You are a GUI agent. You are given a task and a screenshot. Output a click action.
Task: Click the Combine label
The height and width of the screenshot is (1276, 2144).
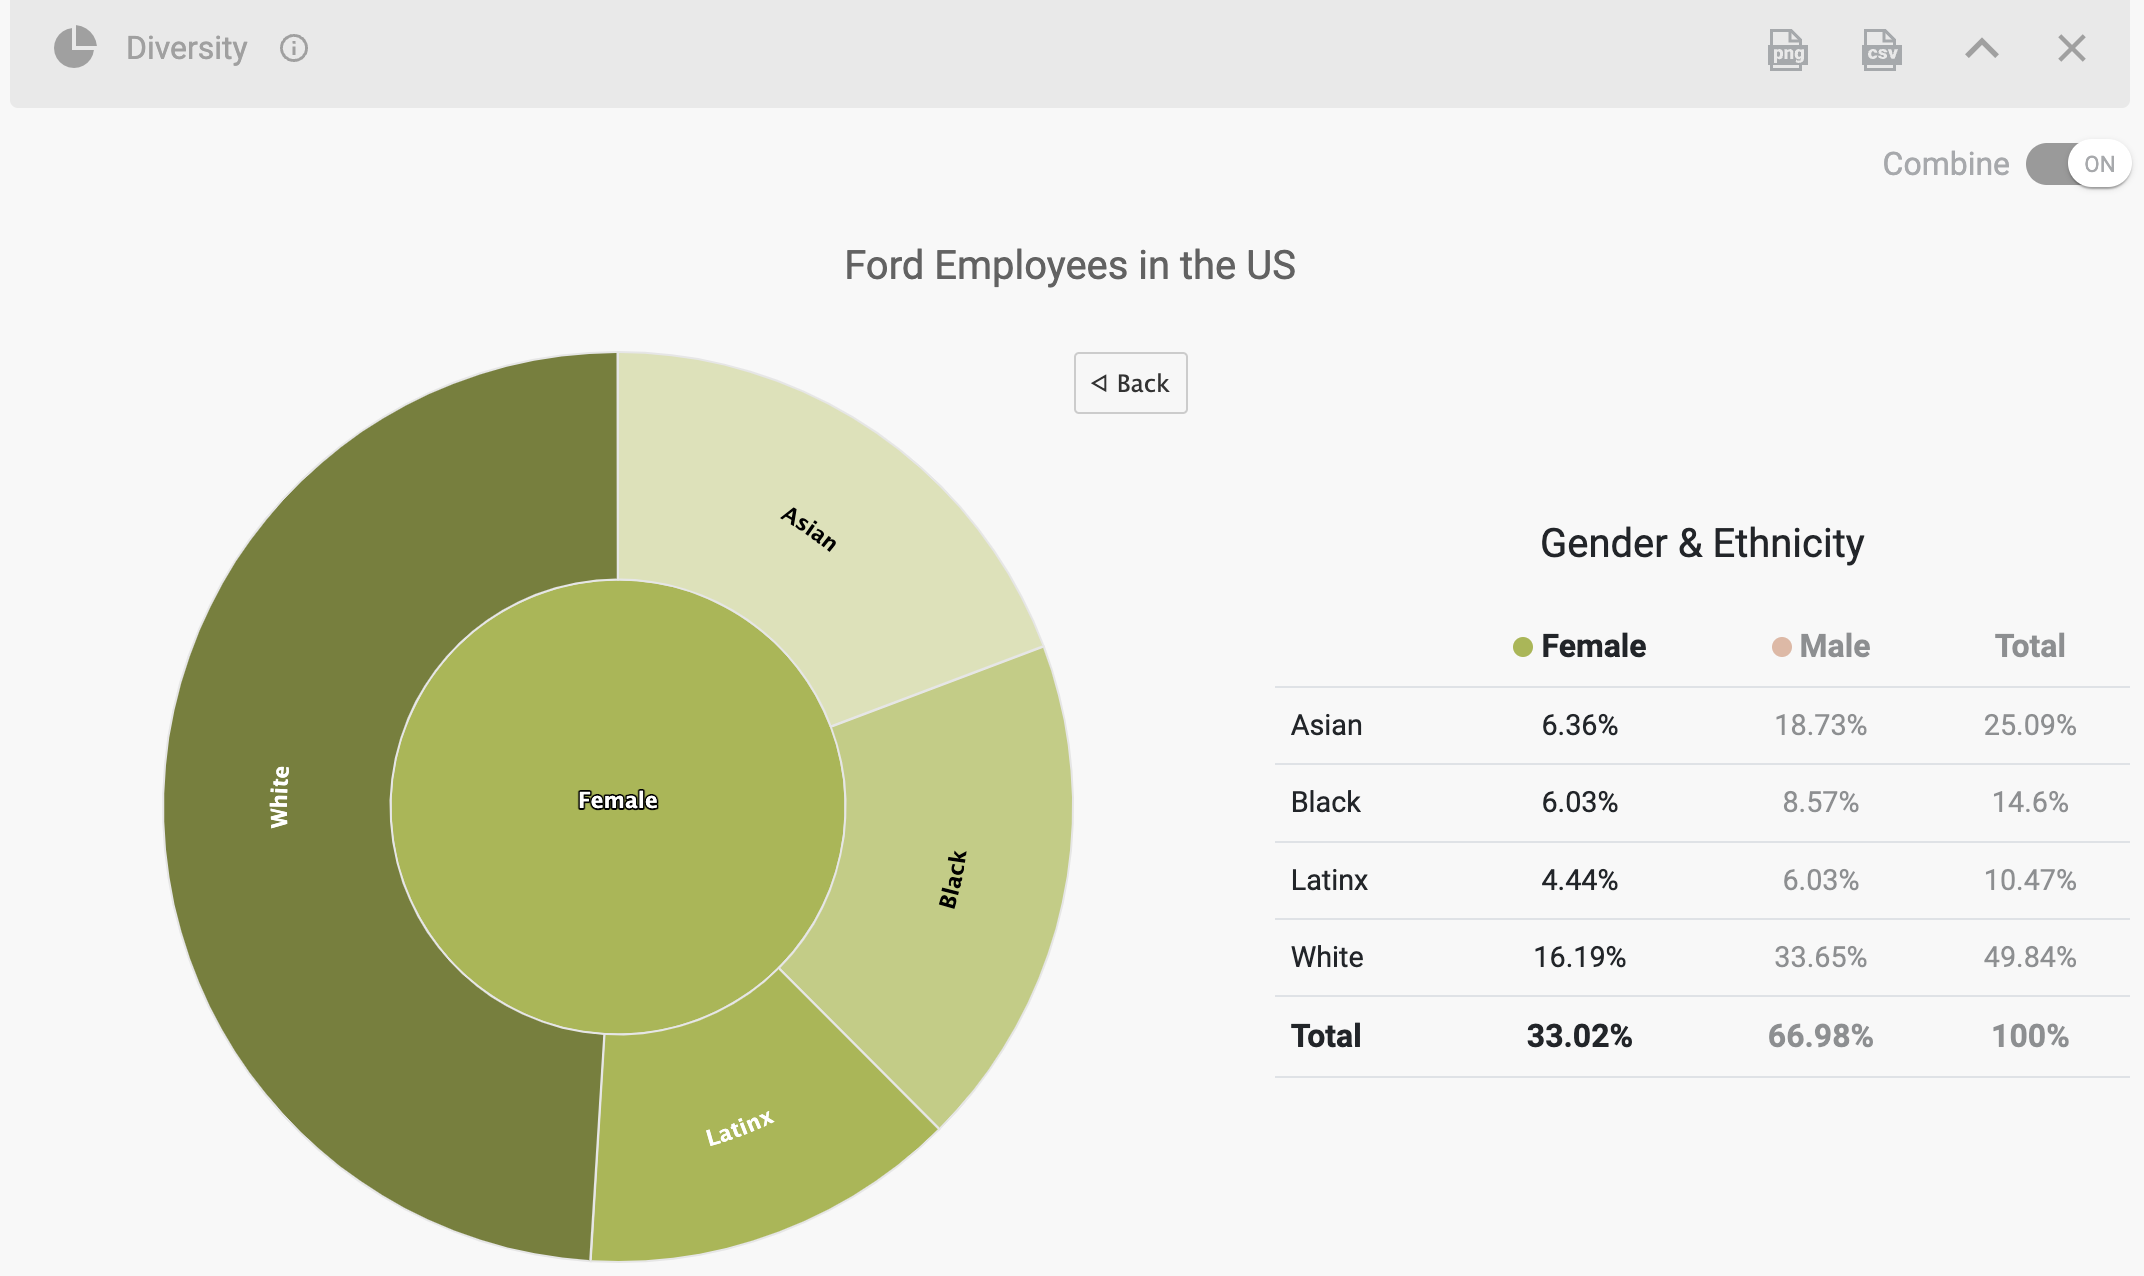[1946, 164]
